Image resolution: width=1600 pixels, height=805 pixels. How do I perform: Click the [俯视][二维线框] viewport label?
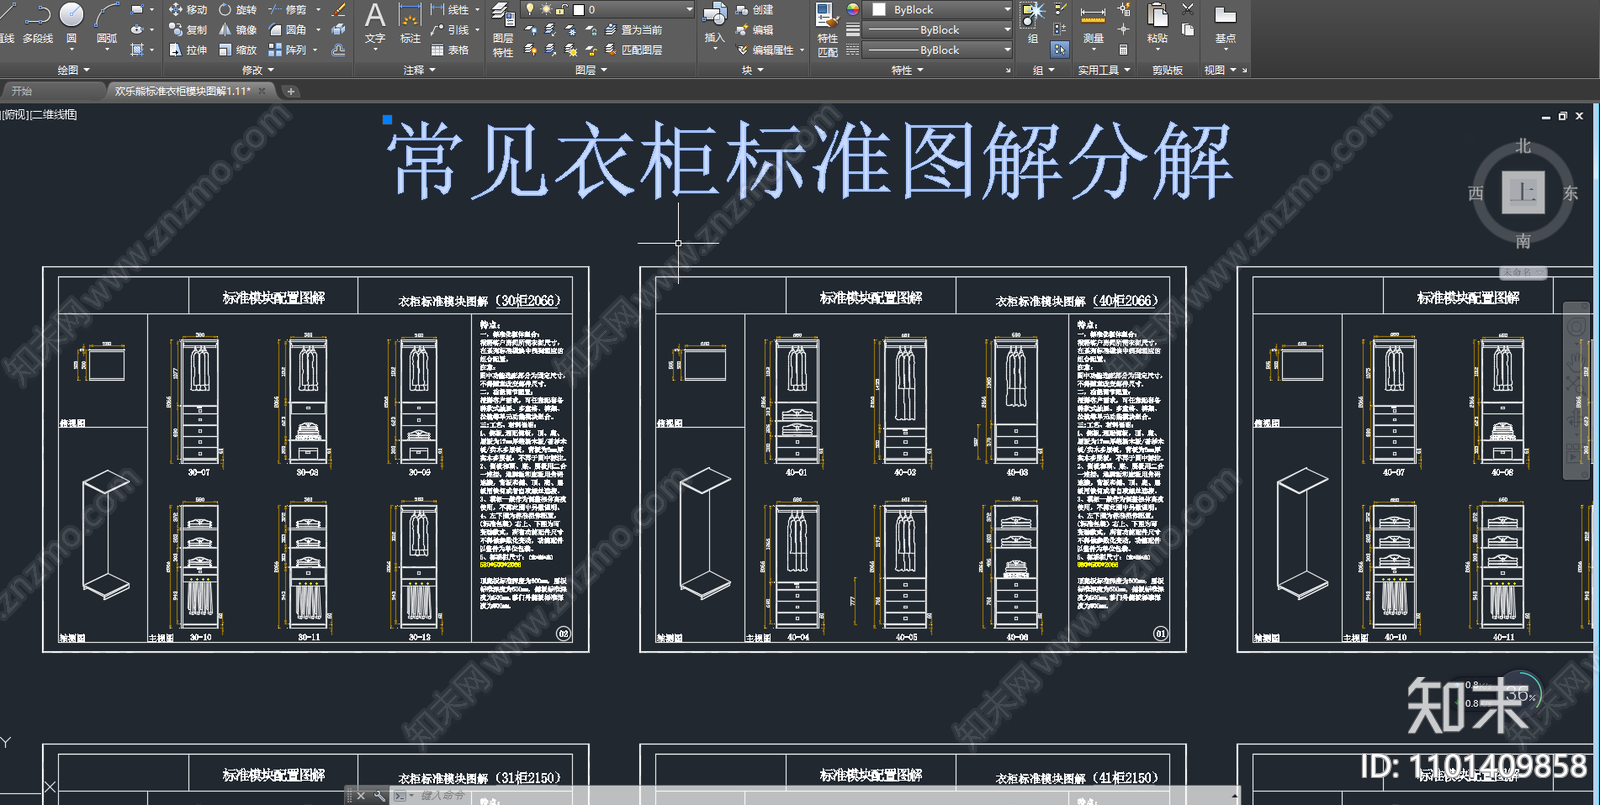tap(40, 115)
